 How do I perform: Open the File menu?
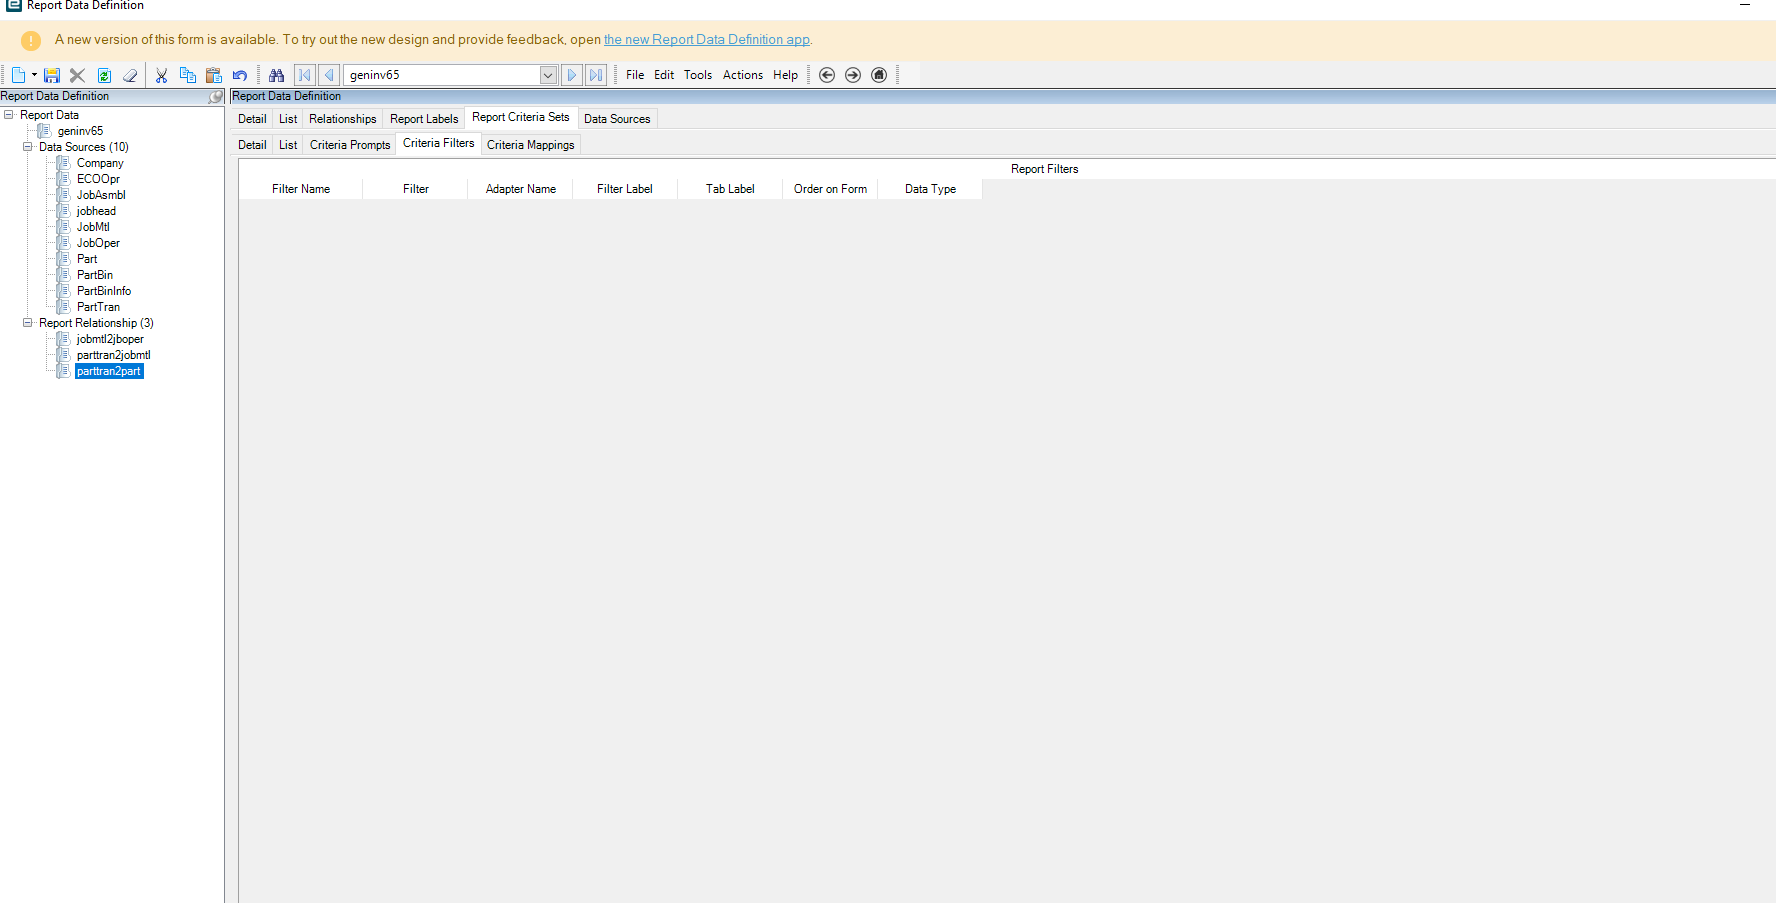(635, 75)
